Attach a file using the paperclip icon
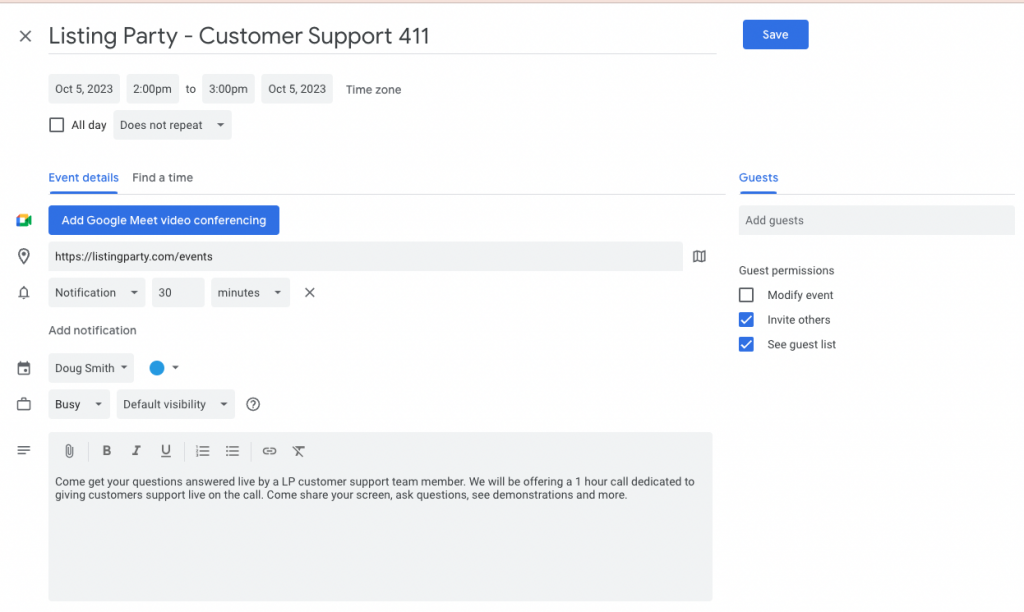This screenshot has height=612, width=1024. 69,451
